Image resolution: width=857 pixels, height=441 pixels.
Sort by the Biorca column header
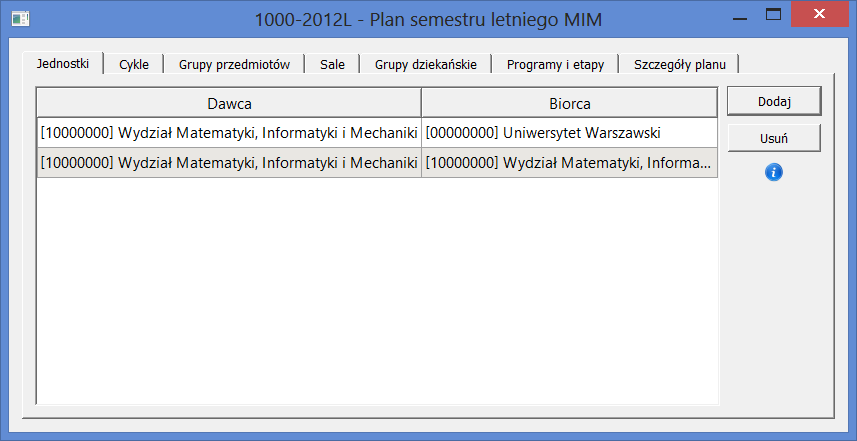point(570,103)
